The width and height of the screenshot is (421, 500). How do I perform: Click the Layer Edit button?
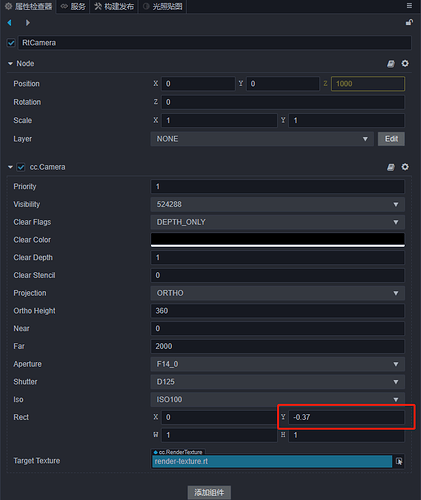pos(391,139)
